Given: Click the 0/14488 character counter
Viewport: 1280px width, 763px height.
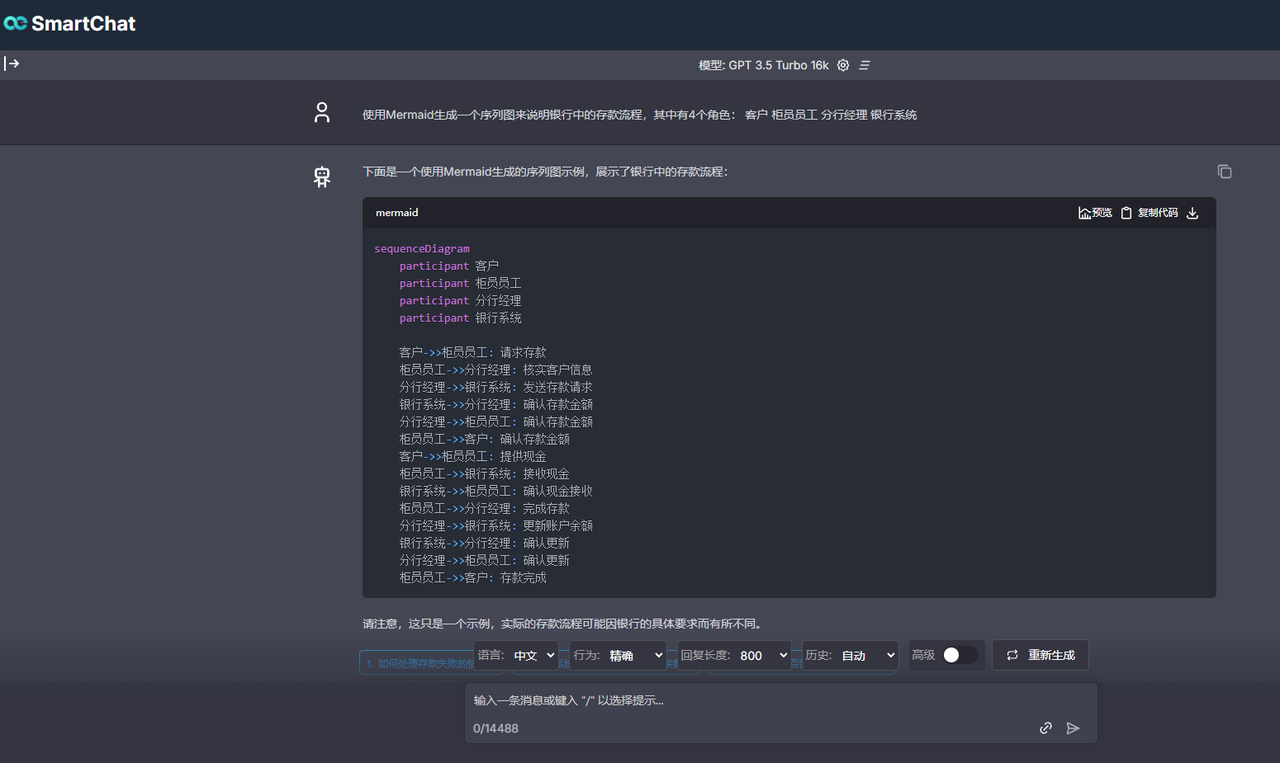Looking at the screenshot, I should (x=496, y=728).
